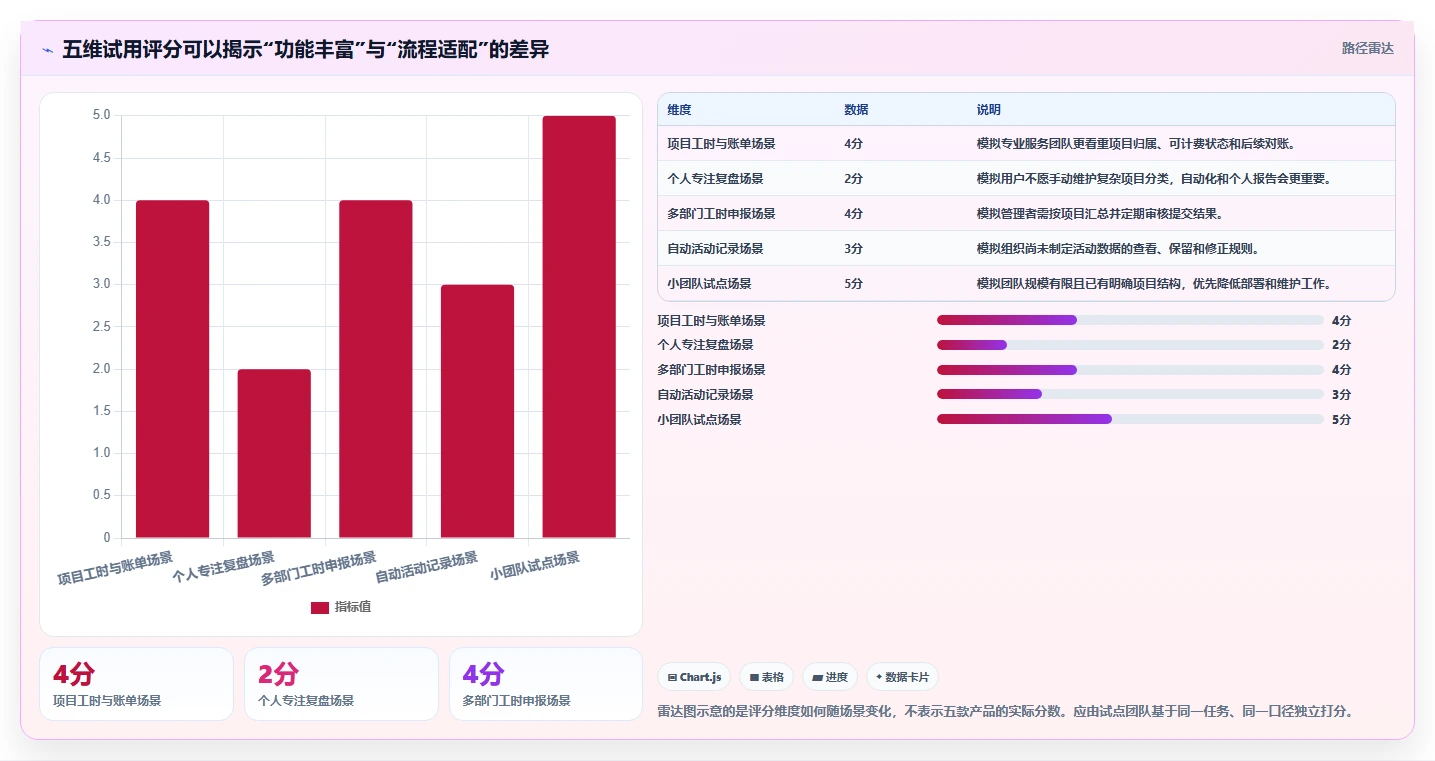Click the 多部门工时申报场景 progress bar
The height and width of the screenshot is (761, 1435).
tap(1130, 370)
